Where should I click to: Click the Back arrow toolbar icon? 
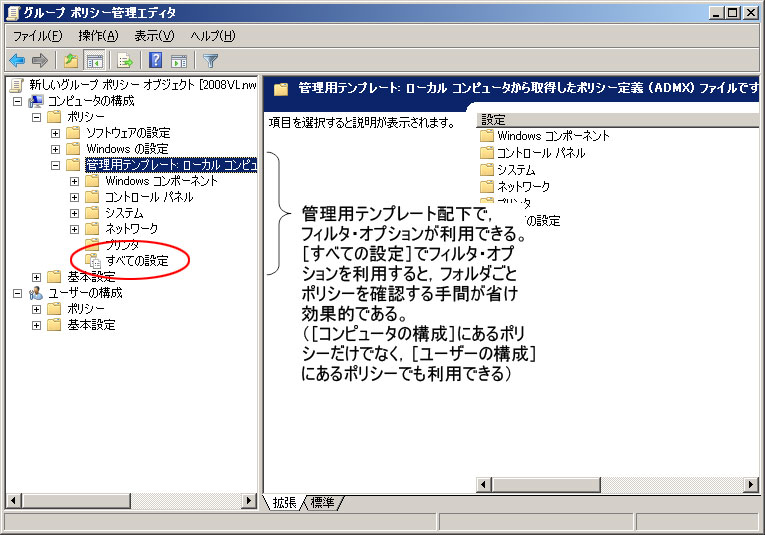point(17,61)
